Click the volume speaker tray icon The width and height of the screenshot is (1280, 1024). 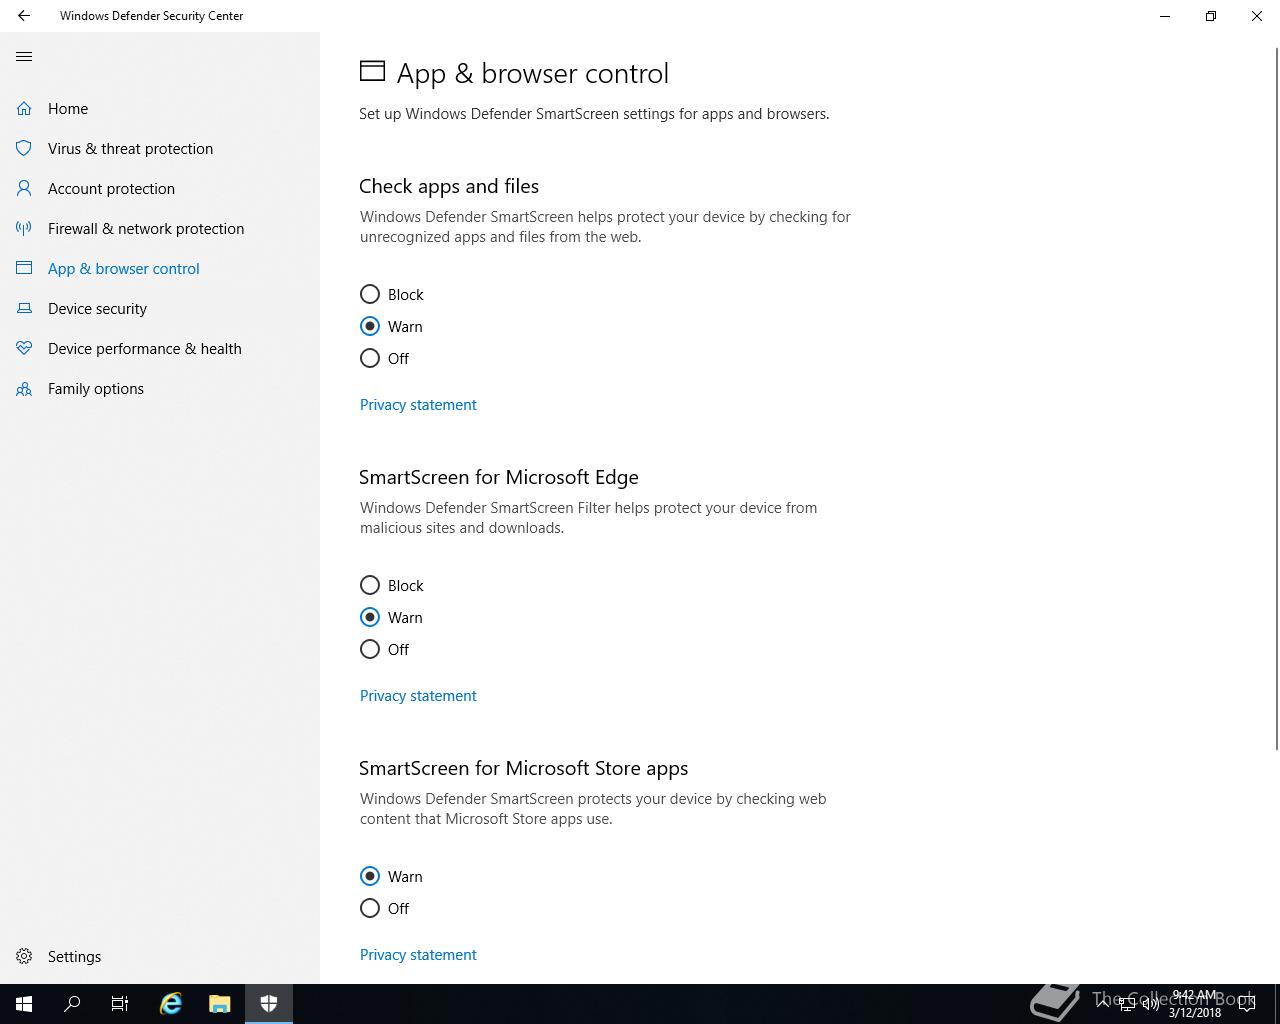coord(1151,1004)
